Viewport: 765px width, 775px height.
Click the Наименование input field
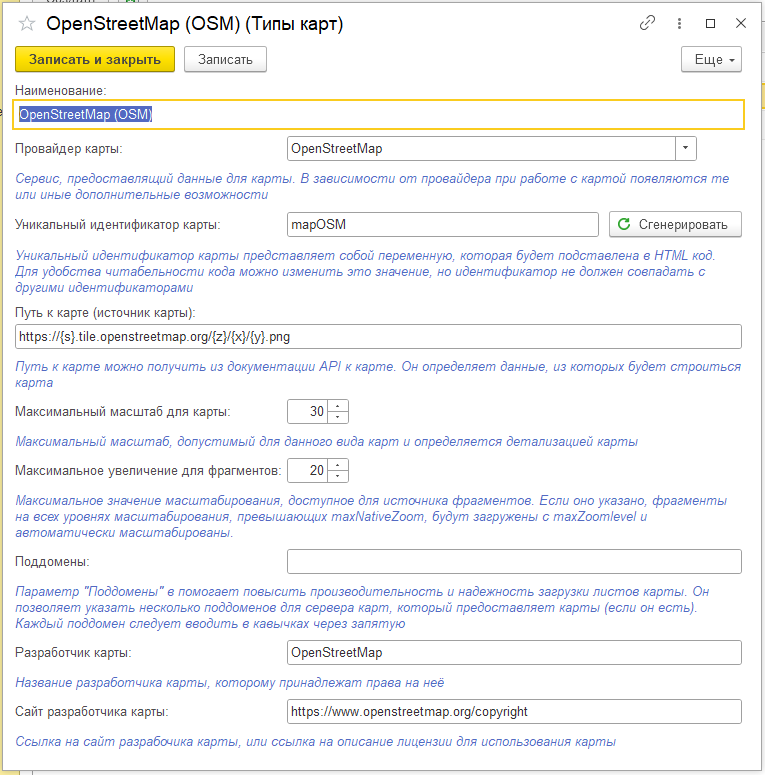tap(379, 115)
